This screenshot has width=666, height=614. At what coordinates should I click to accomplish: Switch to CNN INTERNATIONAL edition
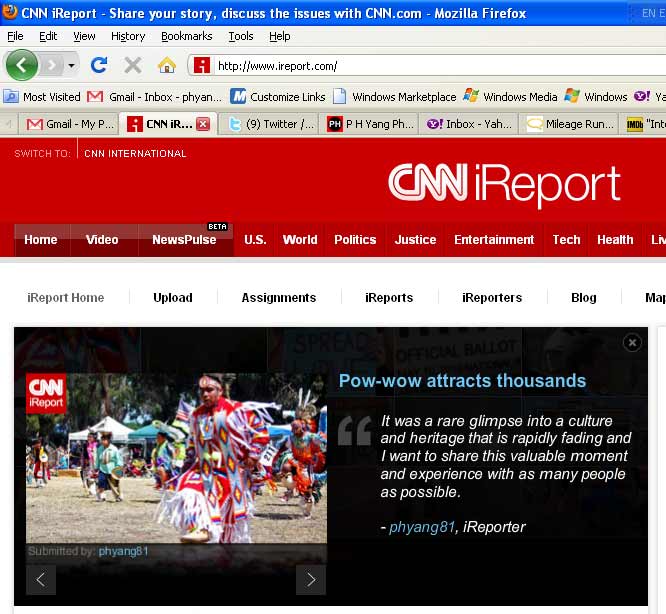[x=135, y=154]
